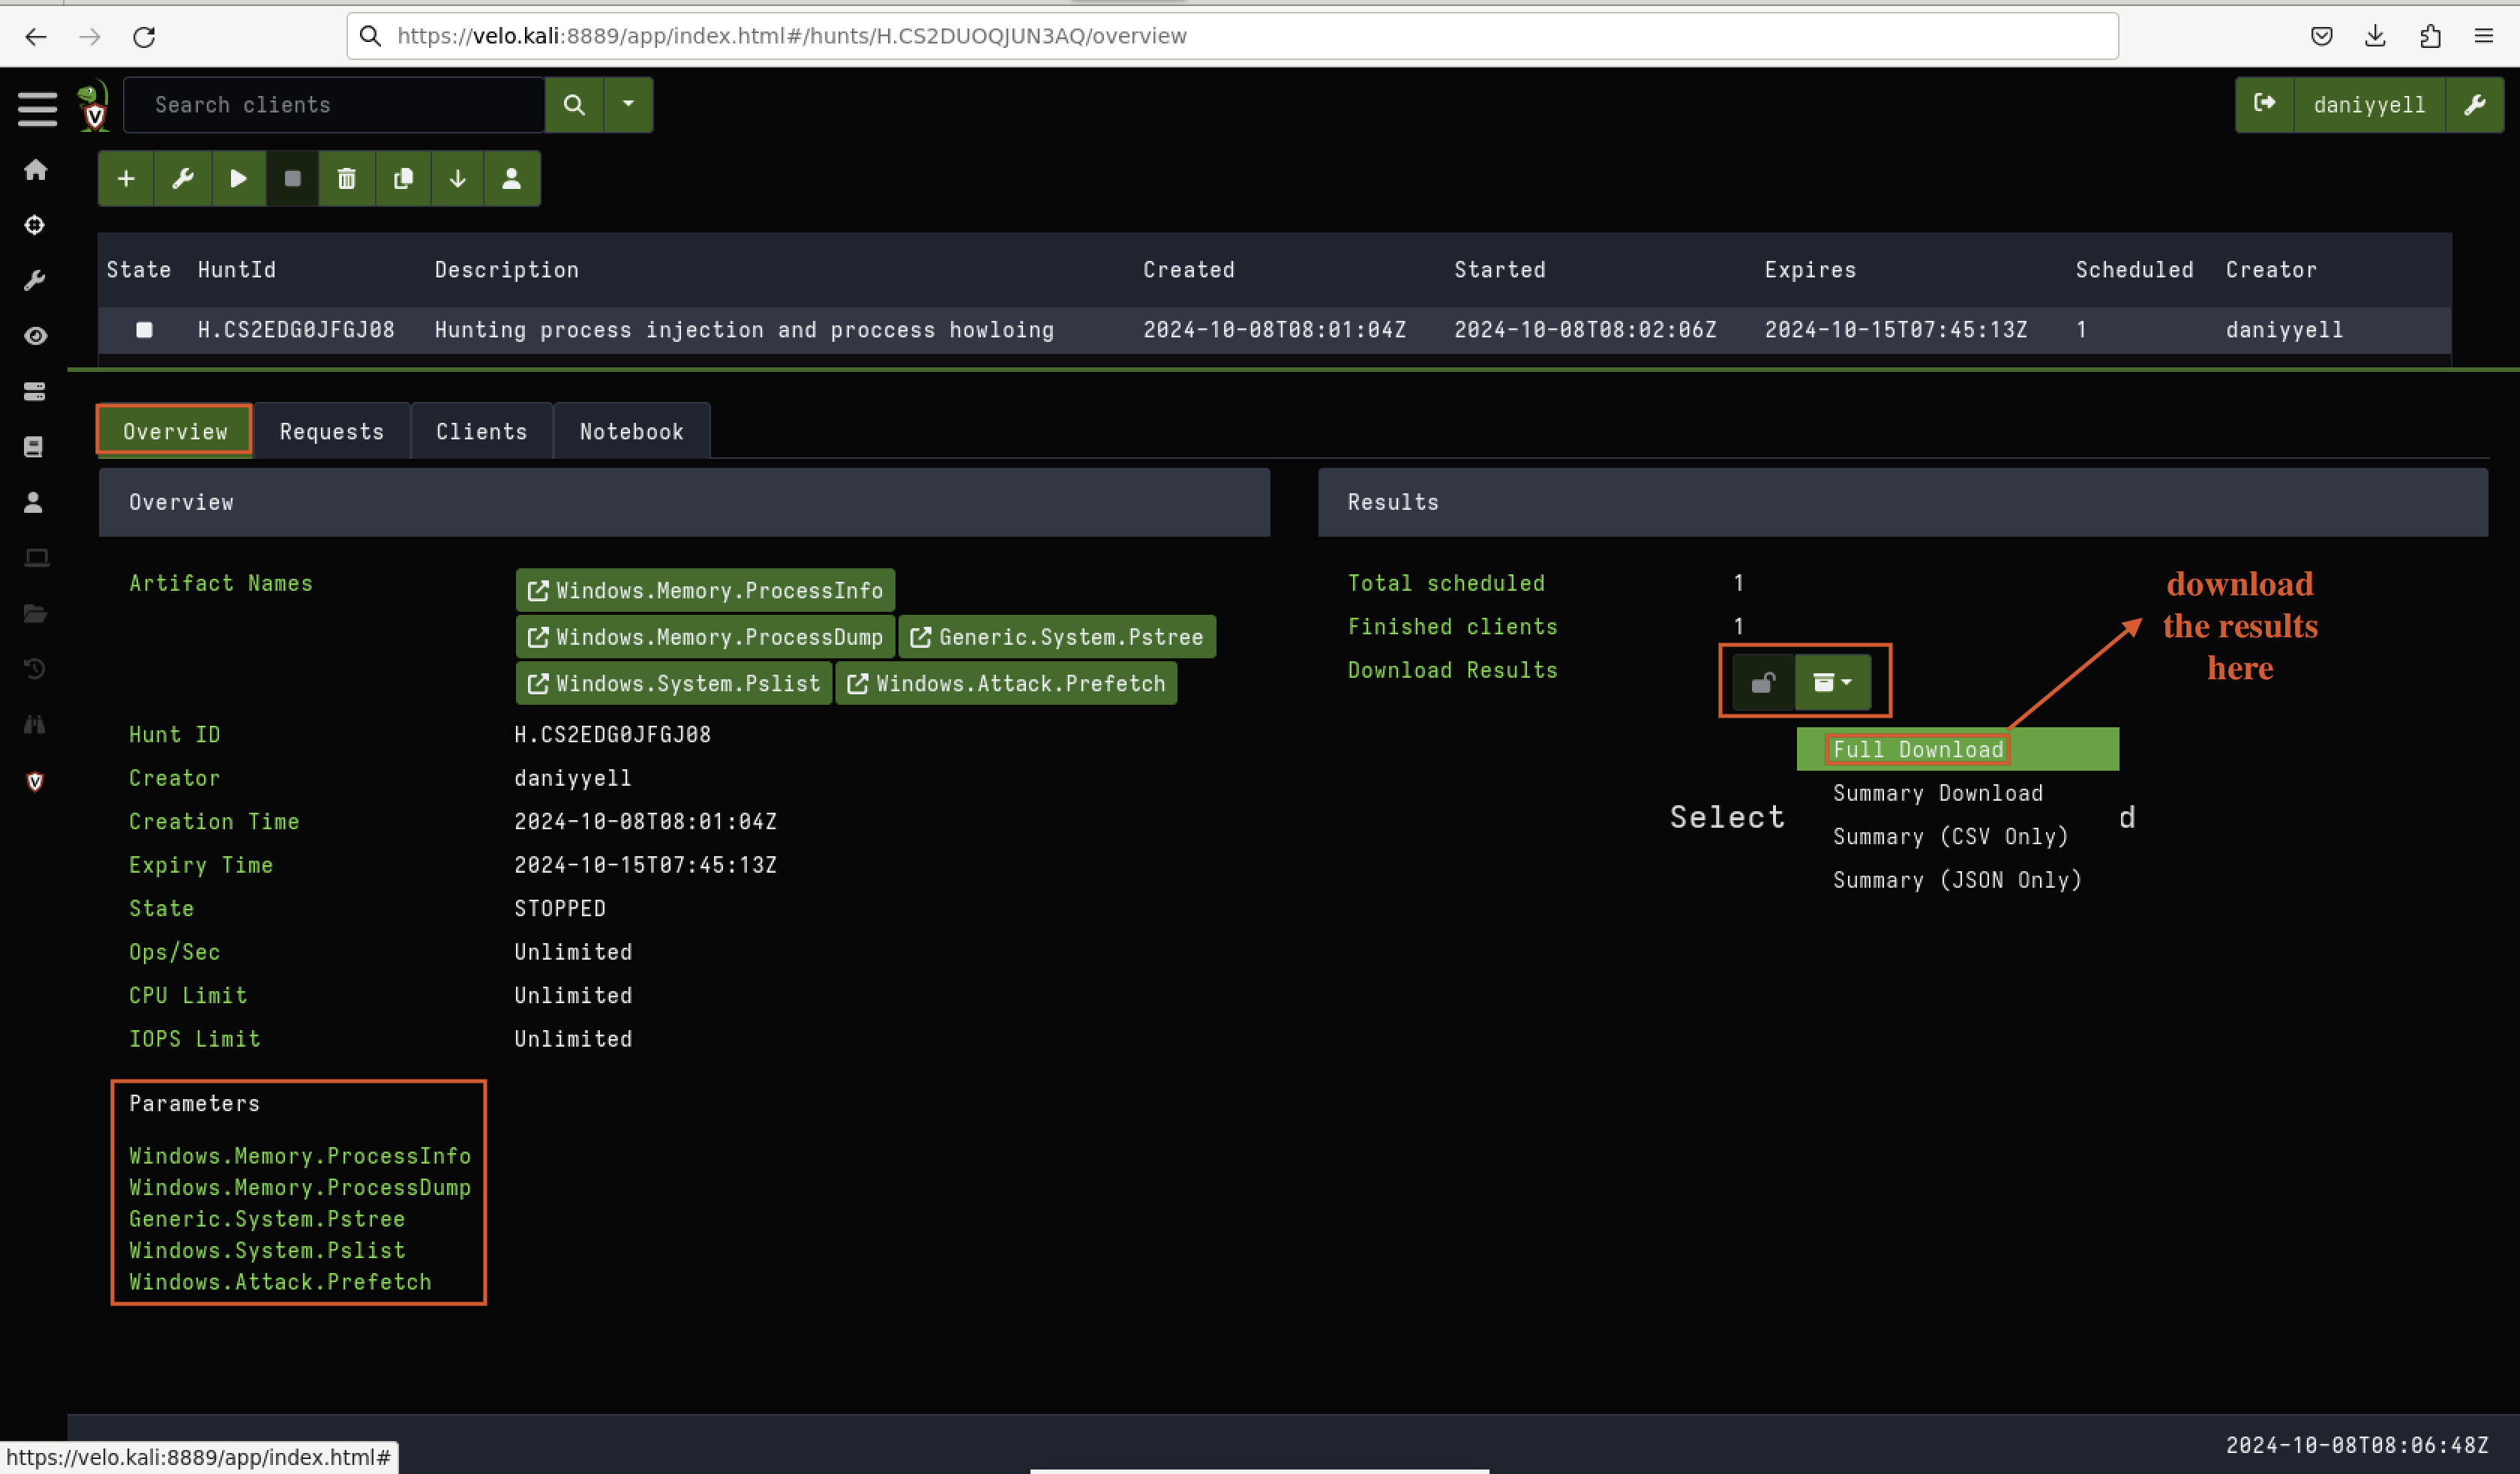Stop the hunt with square button

[292, 178]
